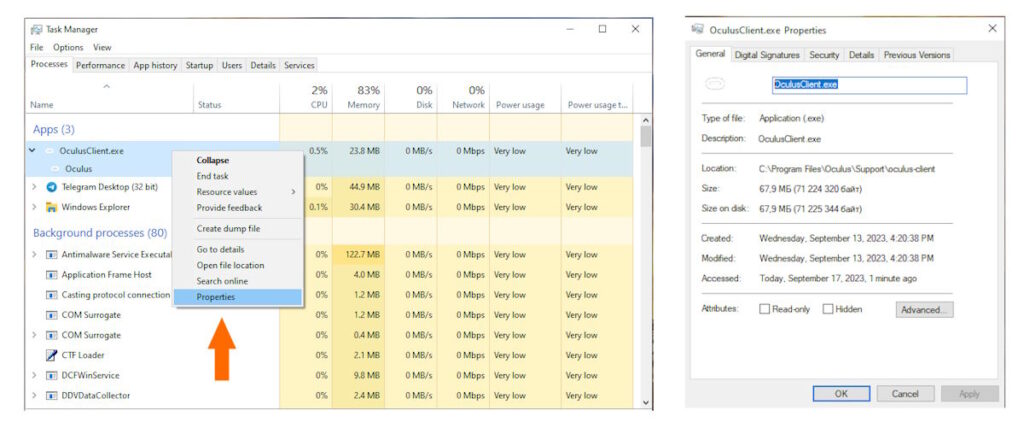This screenshot has height=428, width=1024.
Task: Switch to the Performance tab
Action: point(100,65)
